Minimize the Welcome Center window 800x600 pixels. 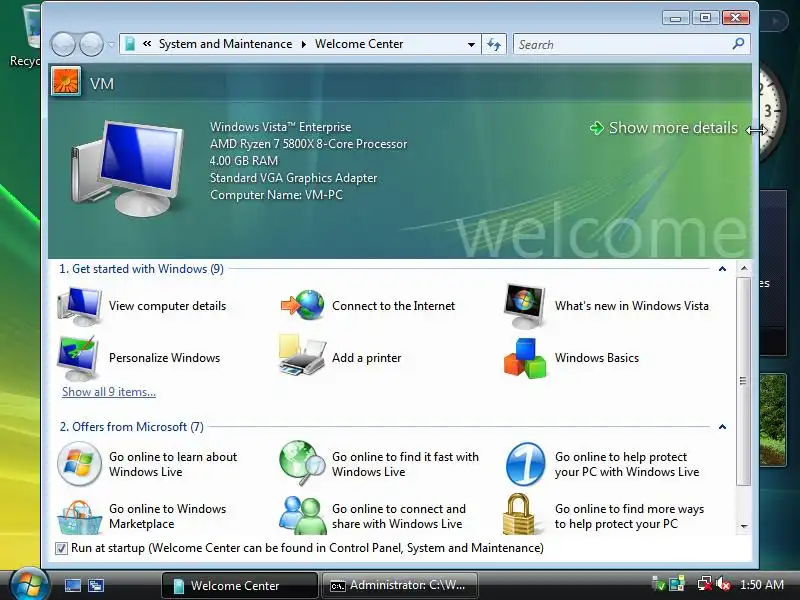(x=676, y=18)
